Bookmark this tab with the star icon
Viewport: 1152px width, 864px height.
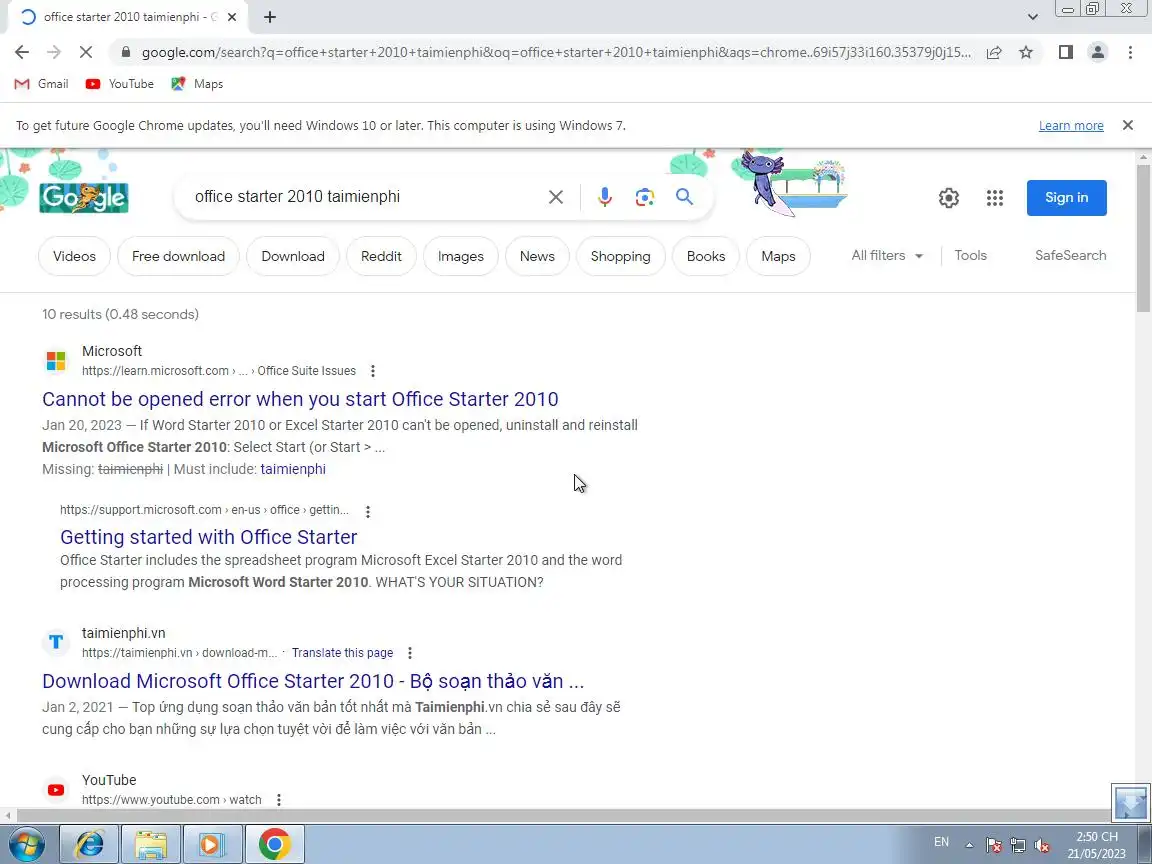(1026, 52)
